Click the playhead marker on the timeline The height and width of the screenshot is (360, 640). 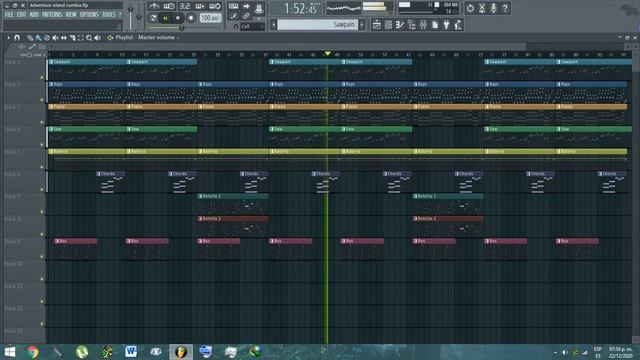pos(327,54)
